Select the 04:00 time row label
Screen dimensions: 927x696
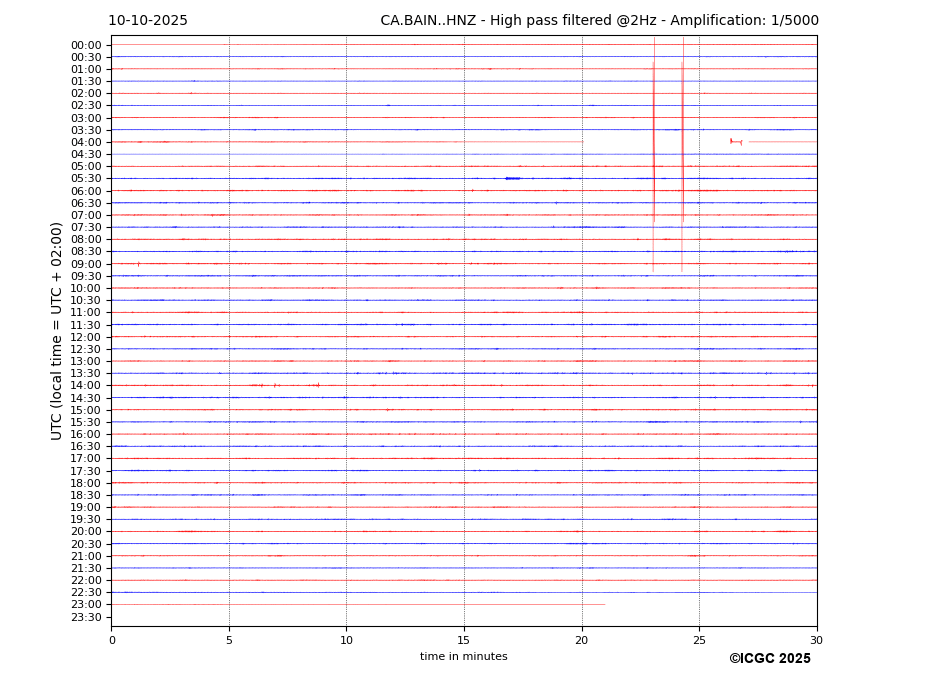pyautogui.click(x=86, y=142)
